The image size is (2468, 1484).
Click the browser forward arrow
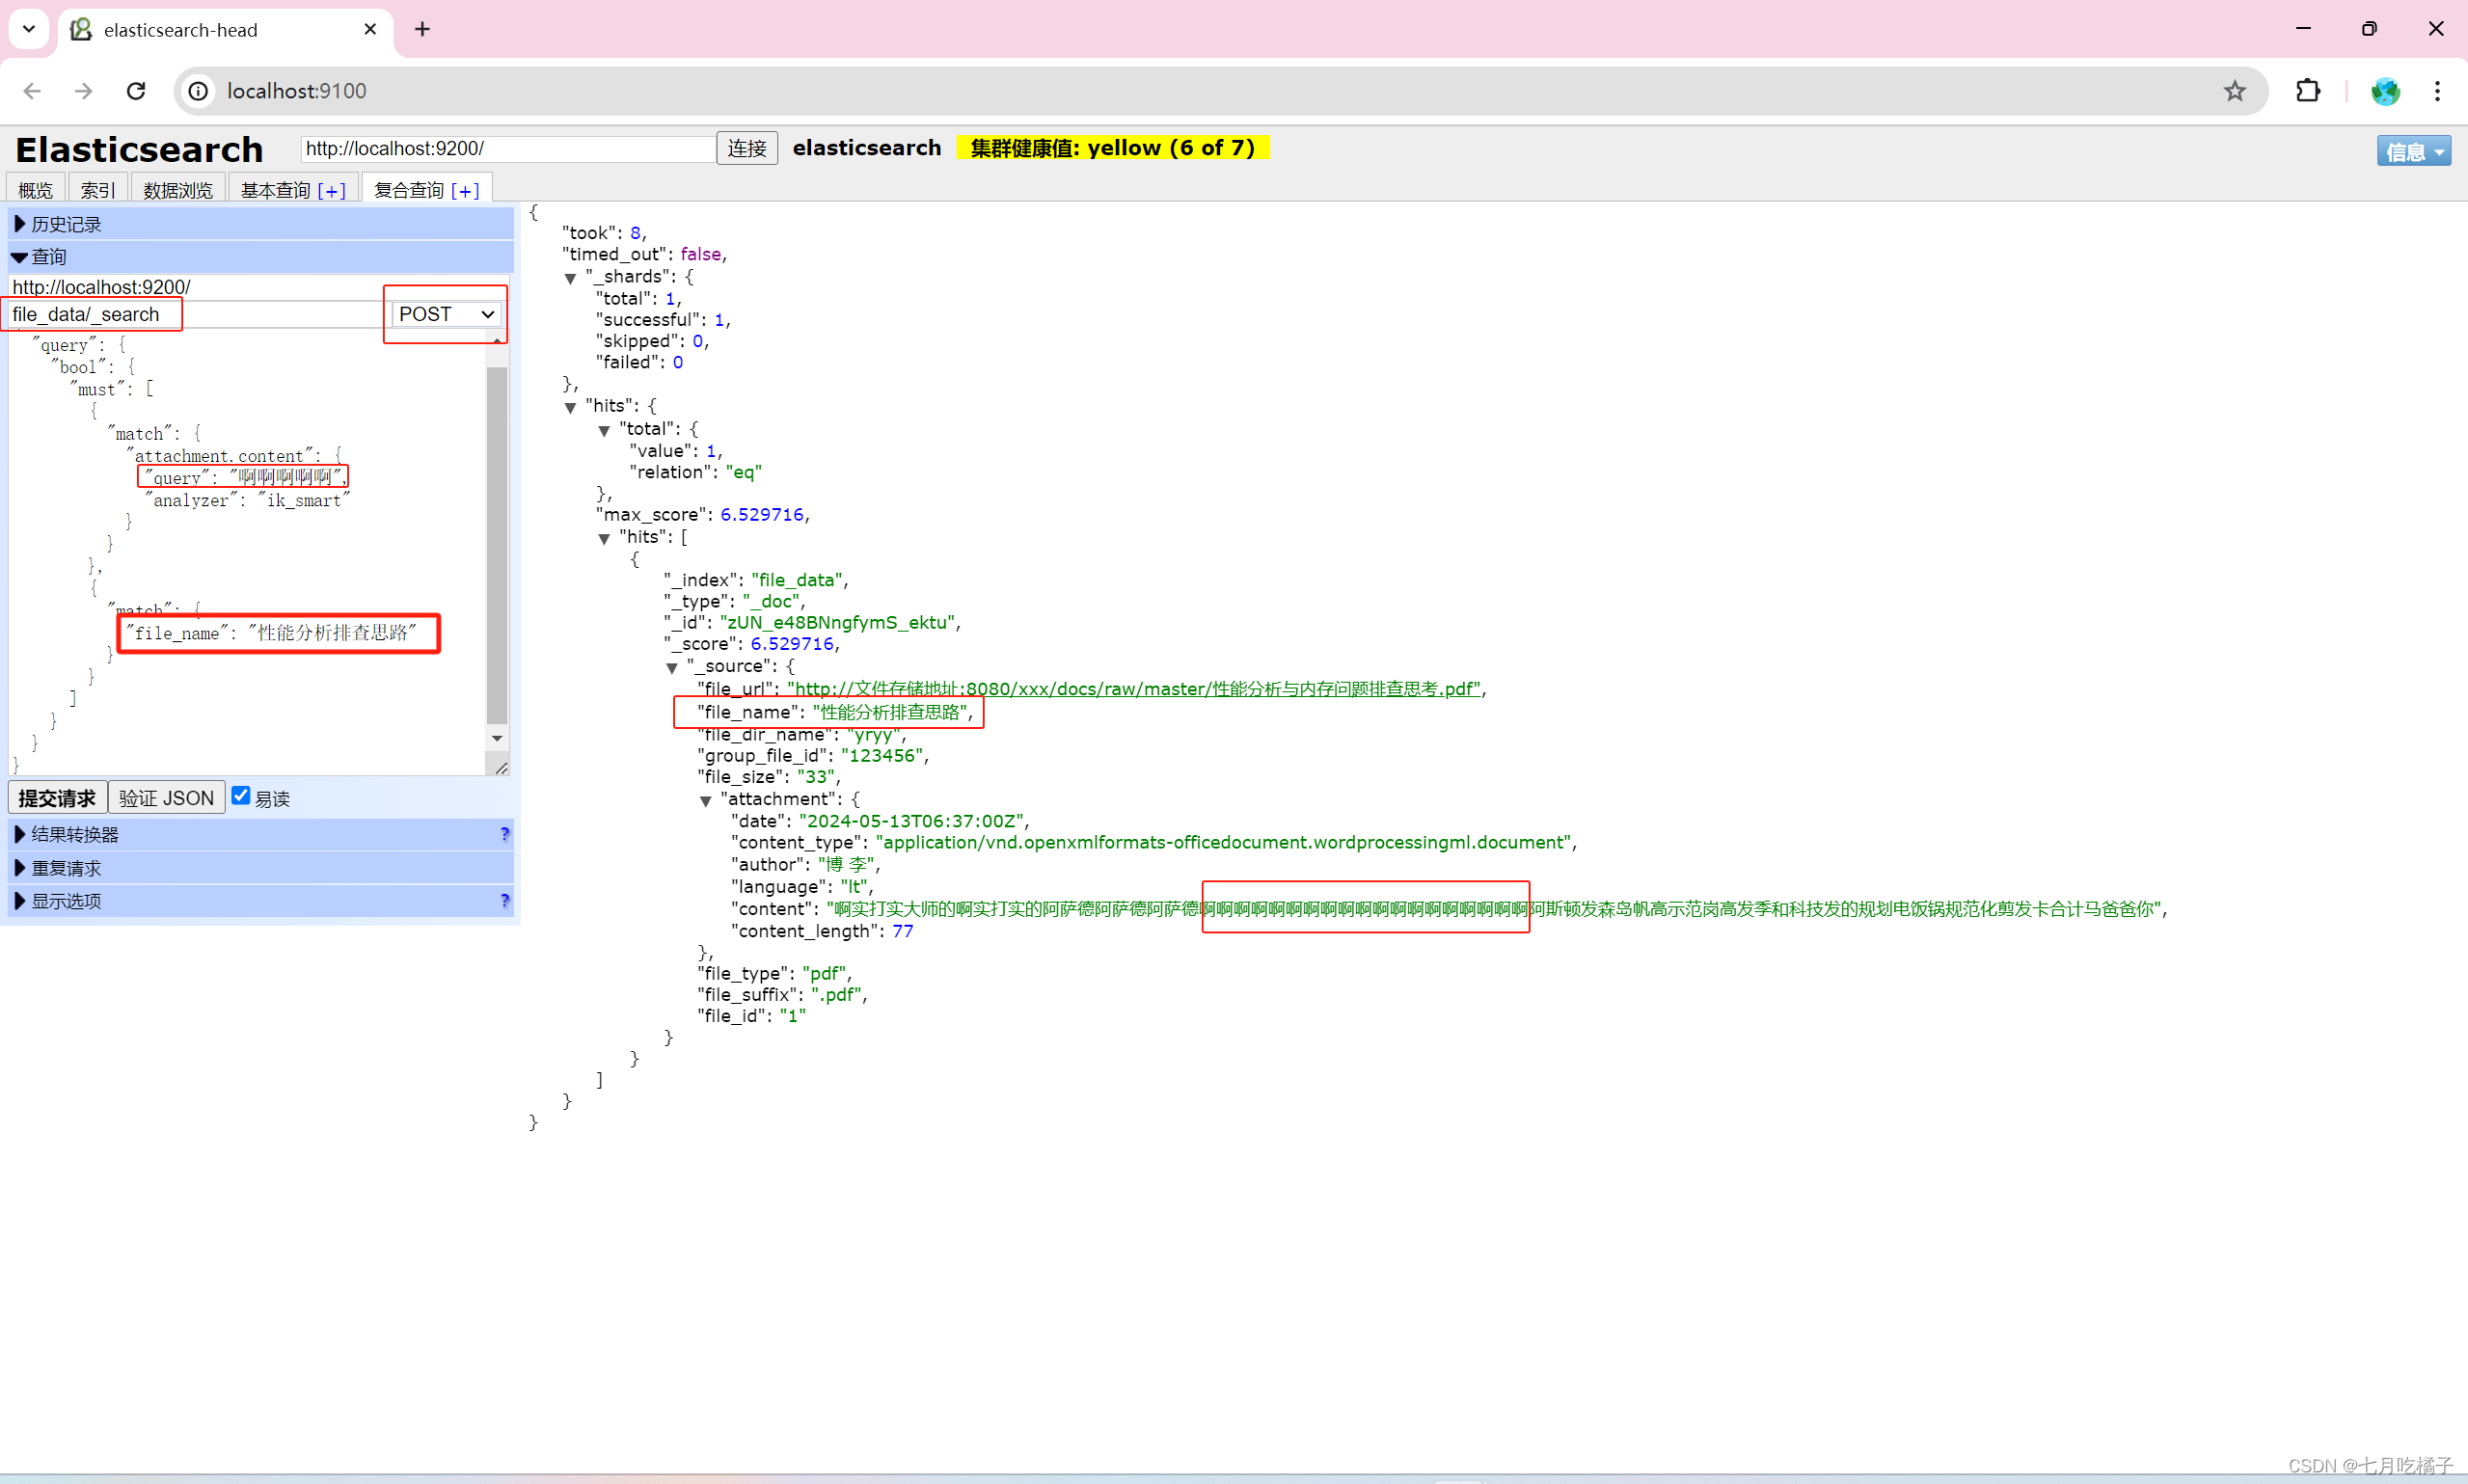click(x=84, y=91)
